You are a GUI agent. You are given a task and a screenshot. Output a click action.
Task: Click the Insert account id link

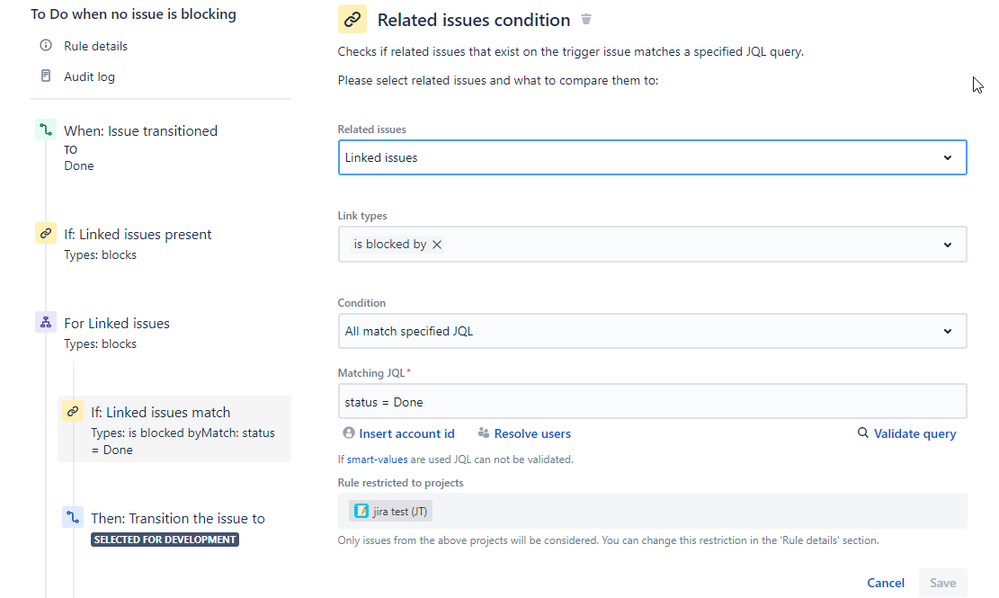(406, 434)
